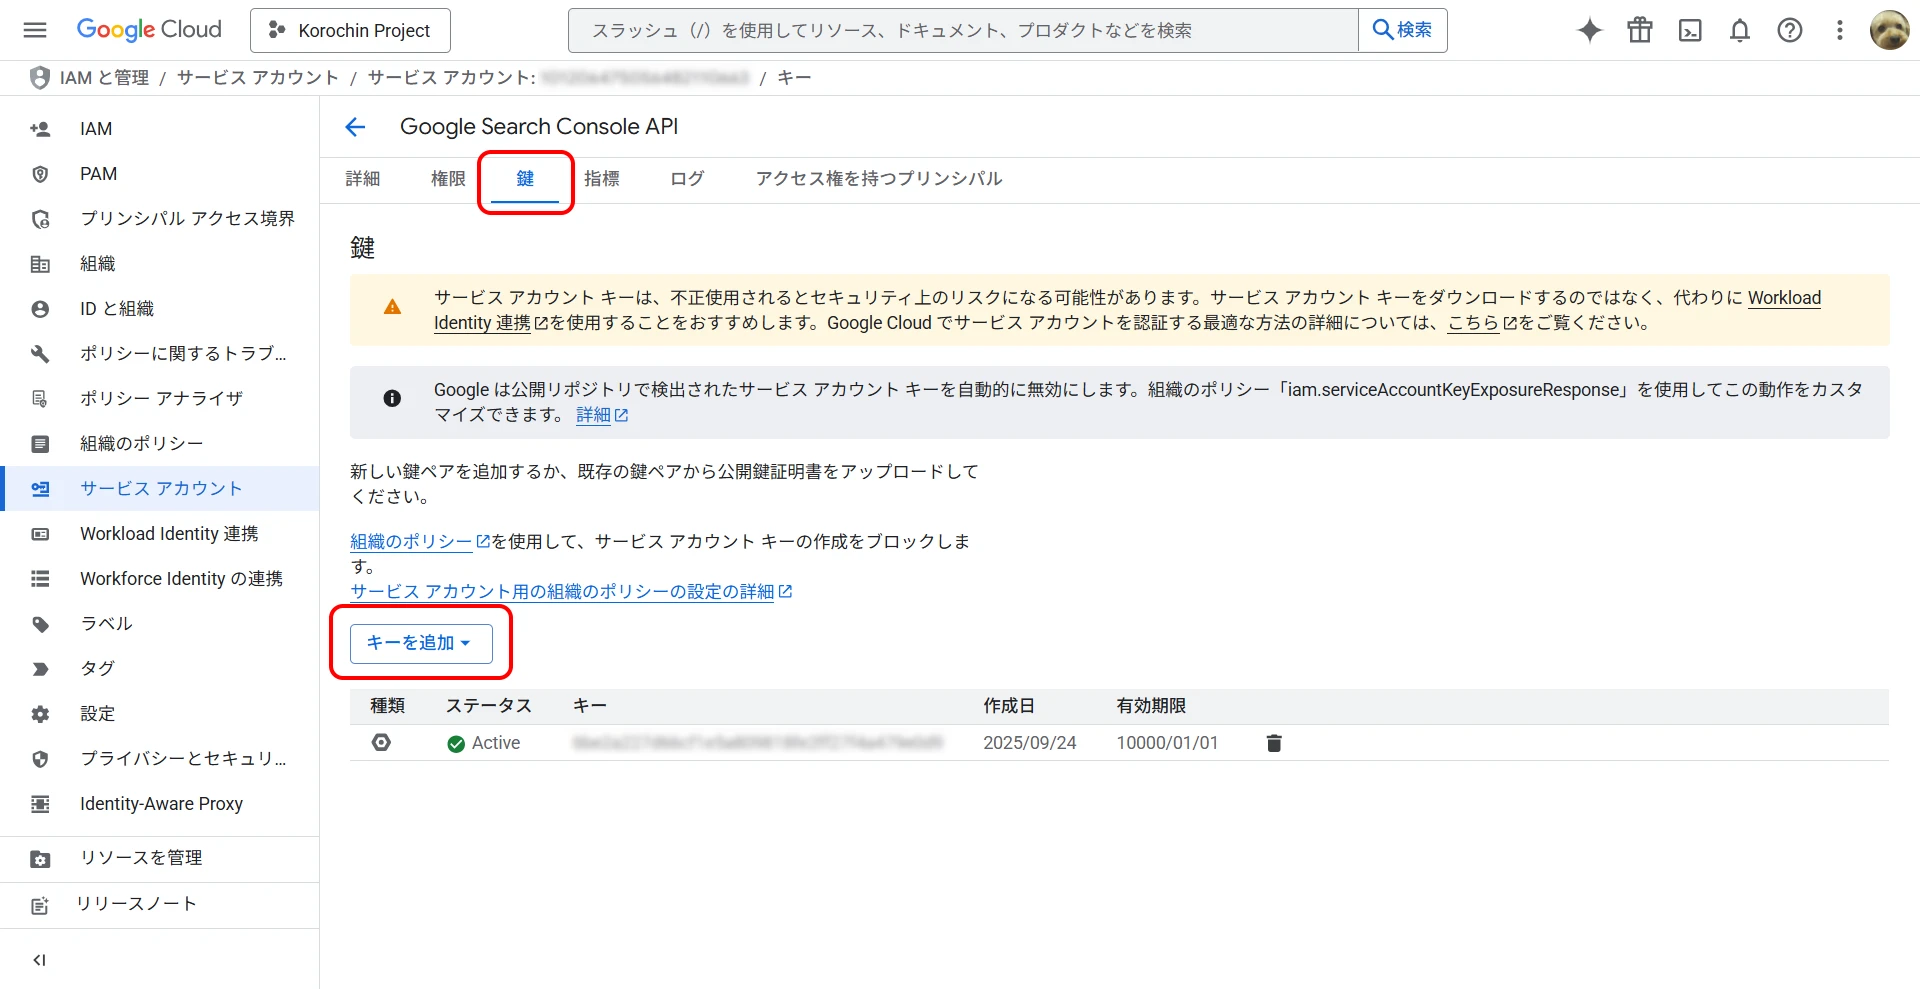This screenshot has height=989, width=1920.
Task: Open the こちら link in warning banner
Action: [1473, 323]
